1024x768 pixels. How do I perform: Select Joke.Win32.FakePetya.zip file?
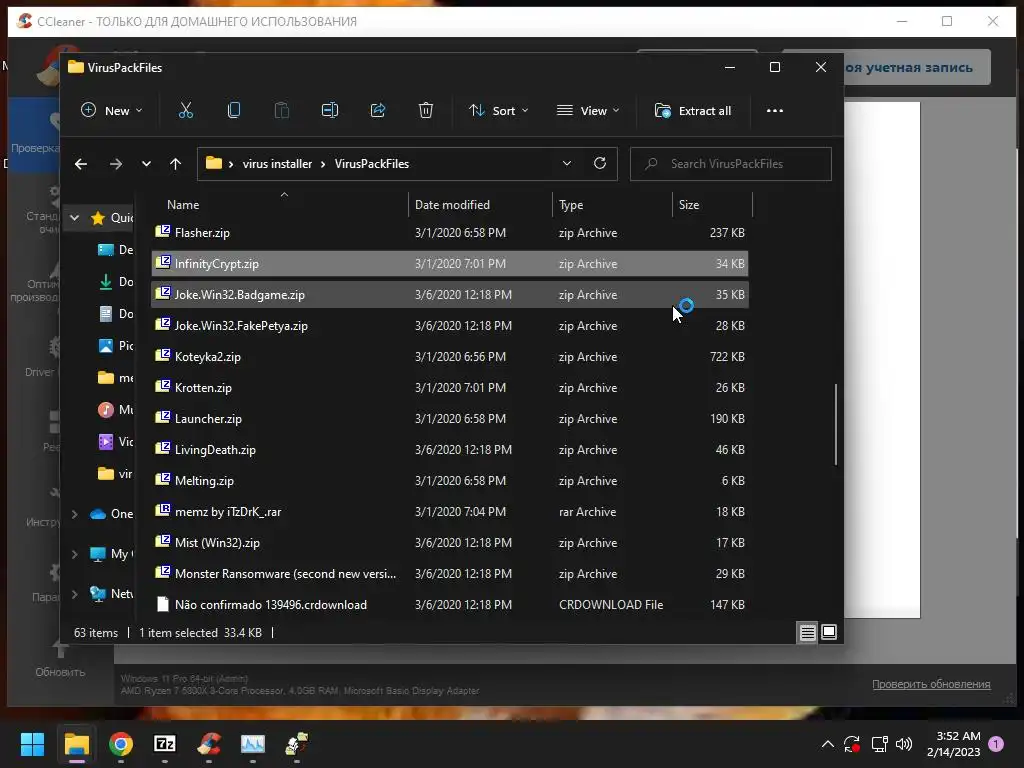pos(449,326)
